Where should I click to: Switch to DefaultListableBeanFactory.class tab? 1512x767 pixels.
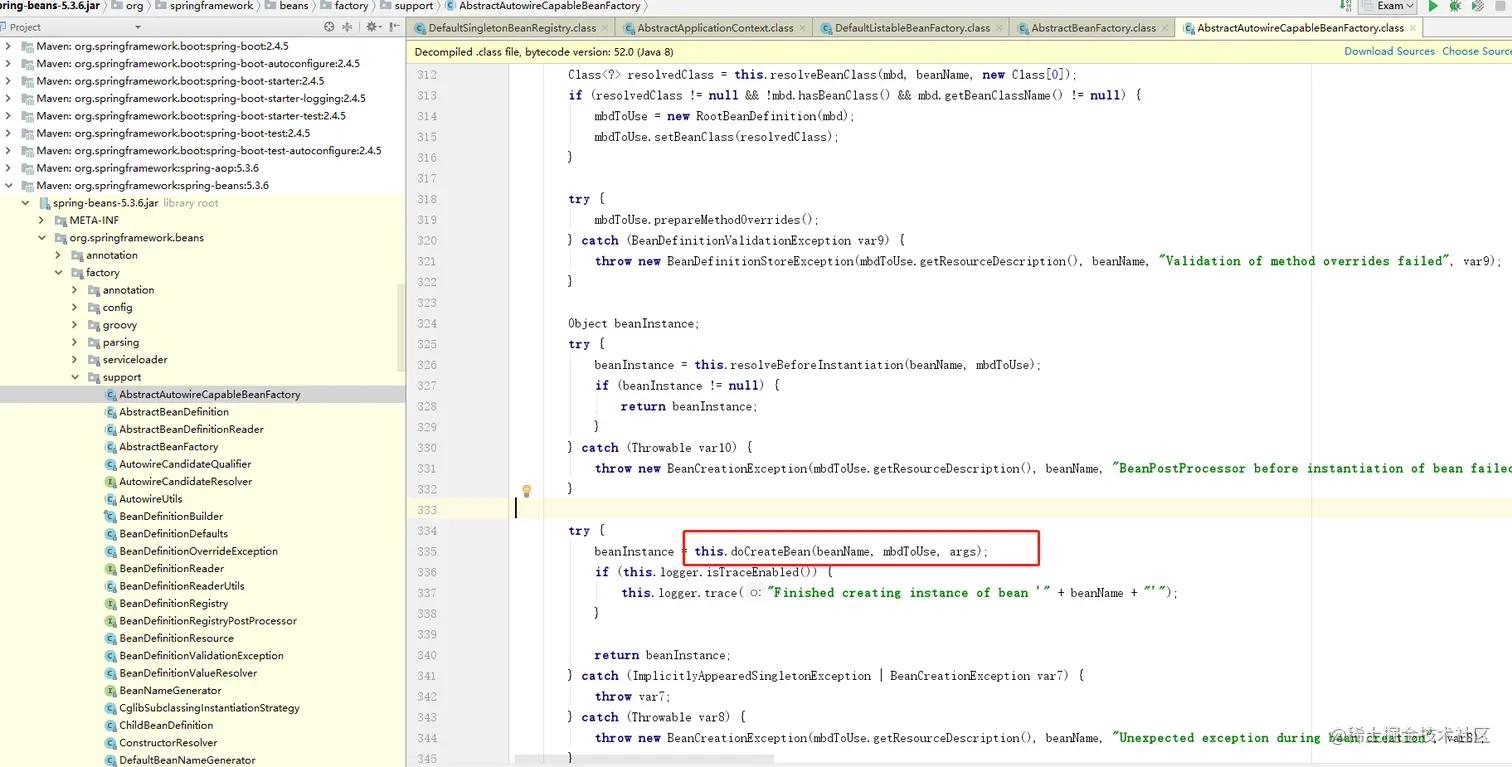coord(912,28)
